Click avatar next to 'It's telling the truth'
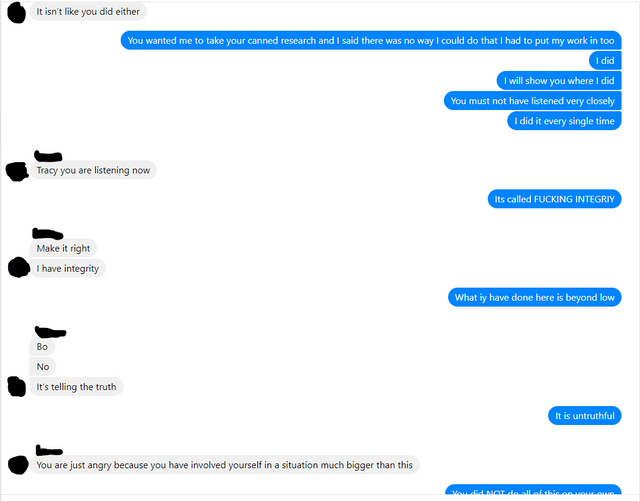 coord(17,386)
